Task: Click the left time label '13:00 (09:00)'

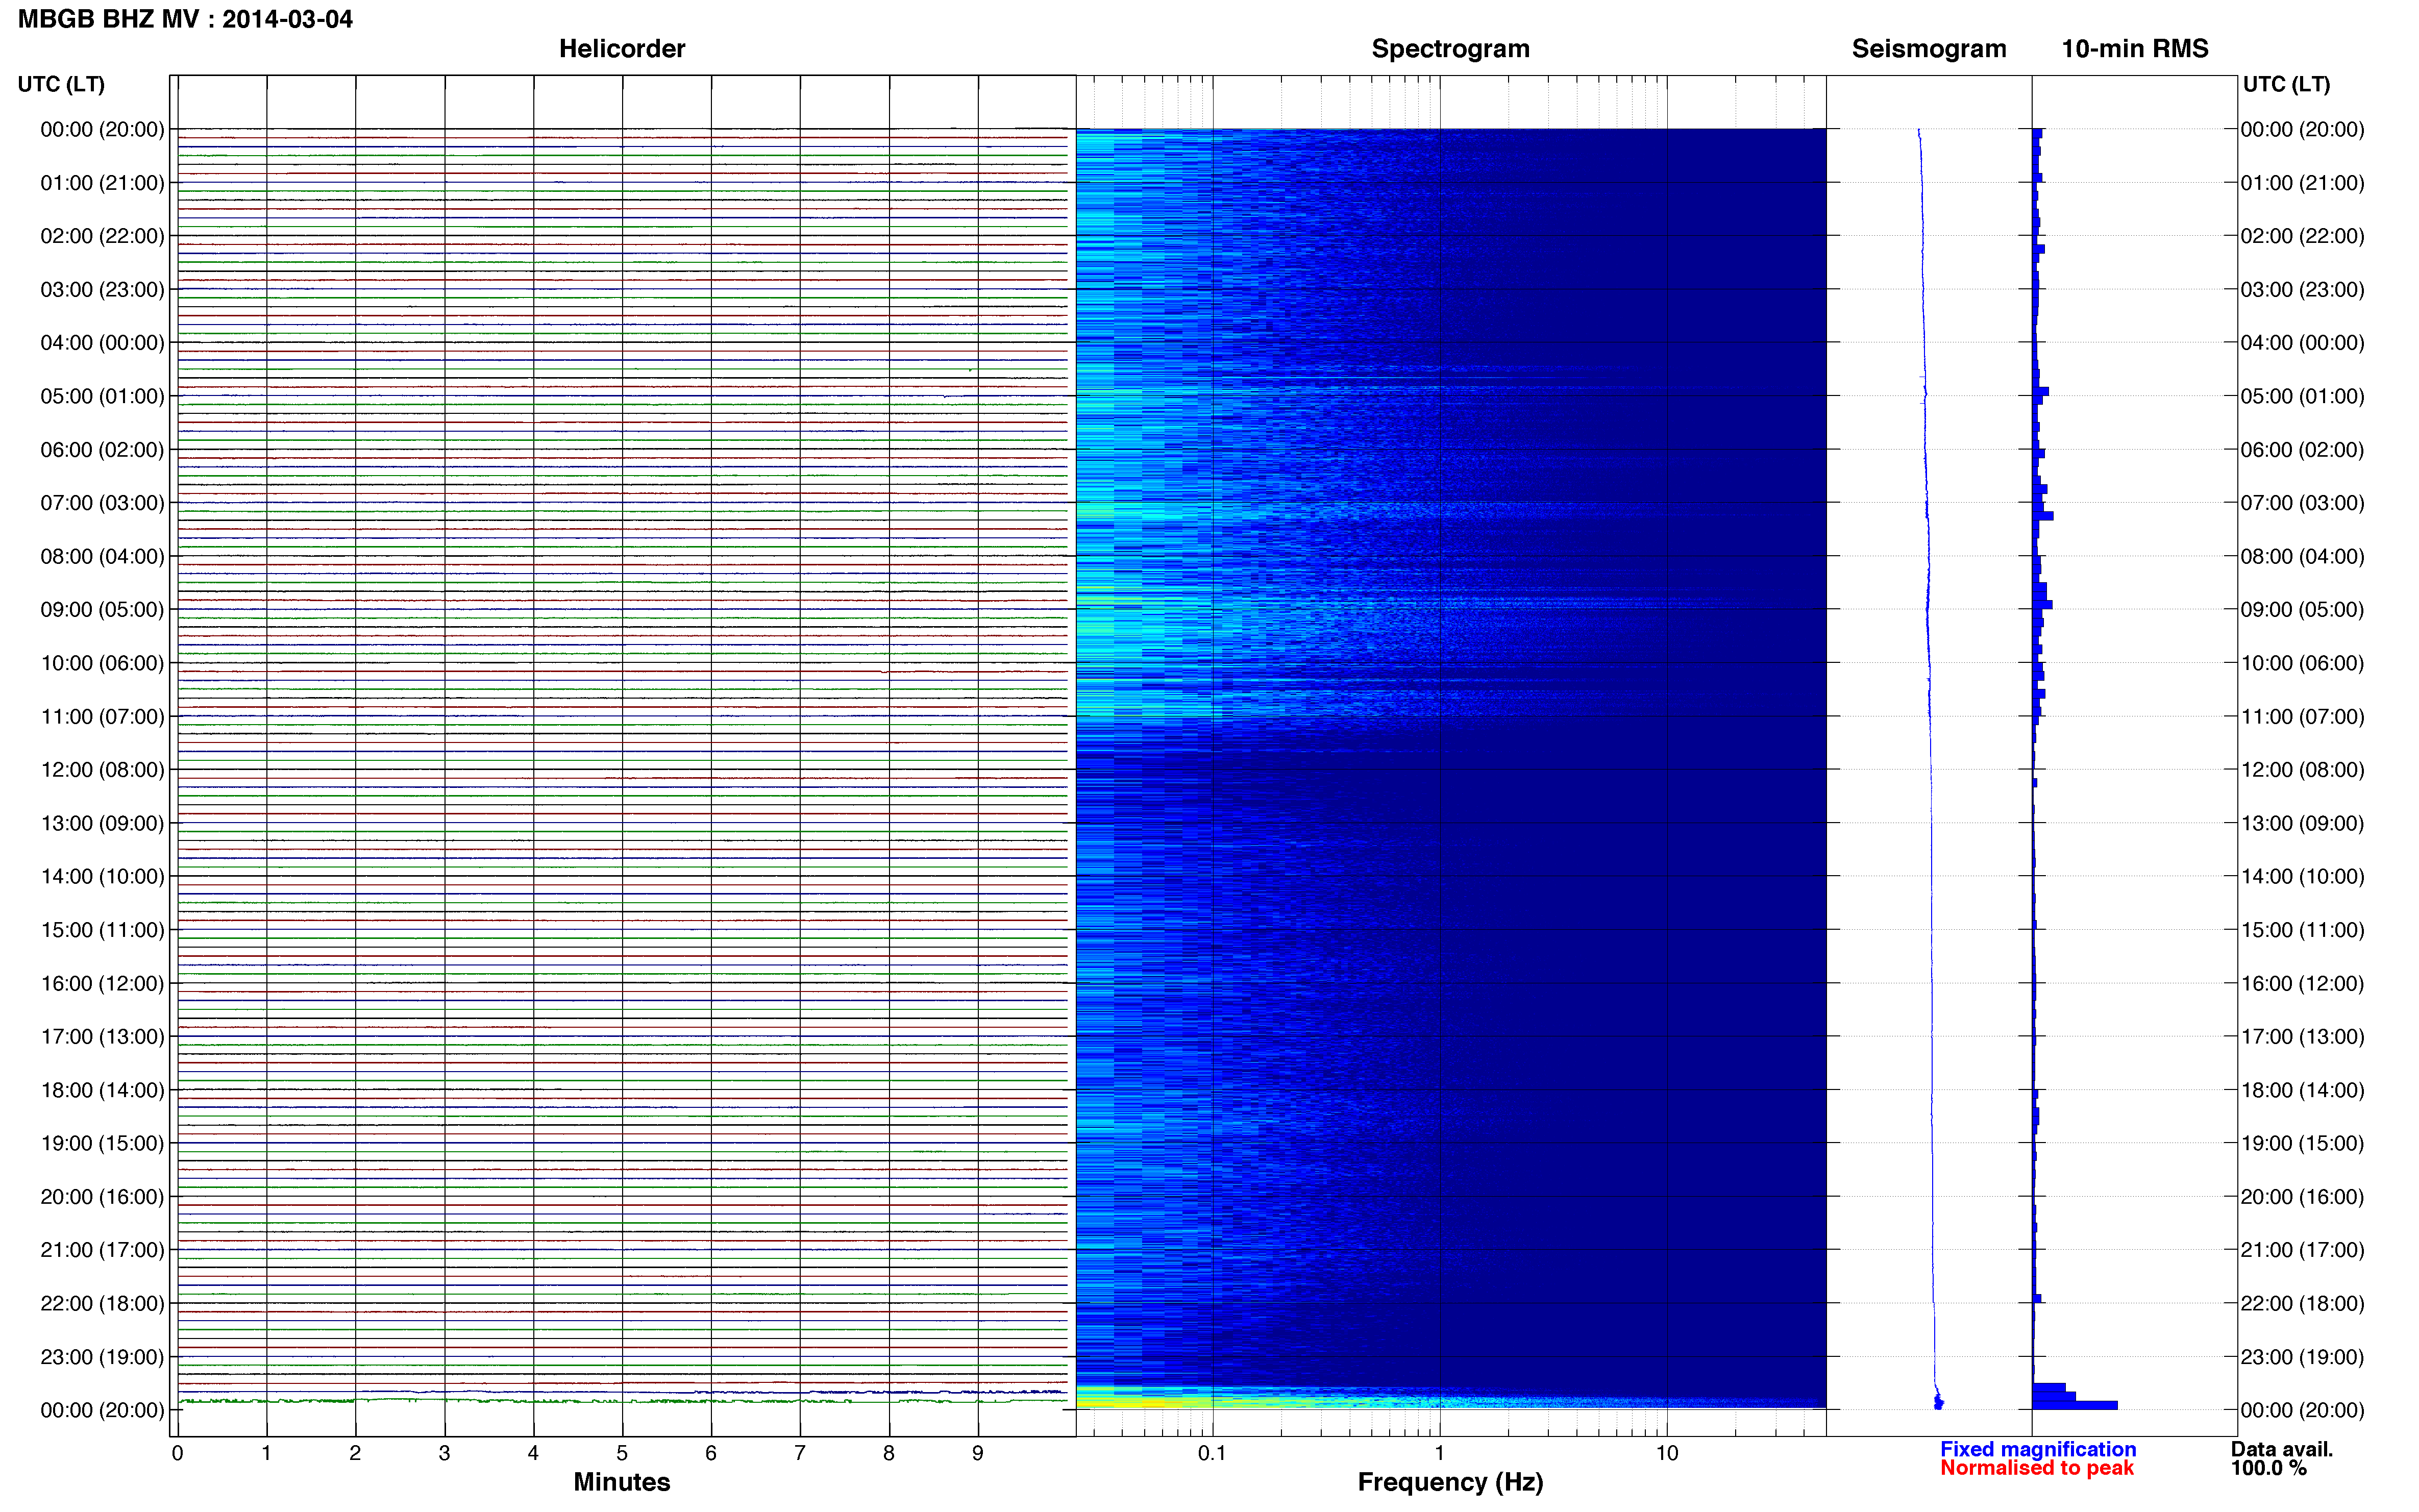Action: pyautogui.click(x=102, y=823)
